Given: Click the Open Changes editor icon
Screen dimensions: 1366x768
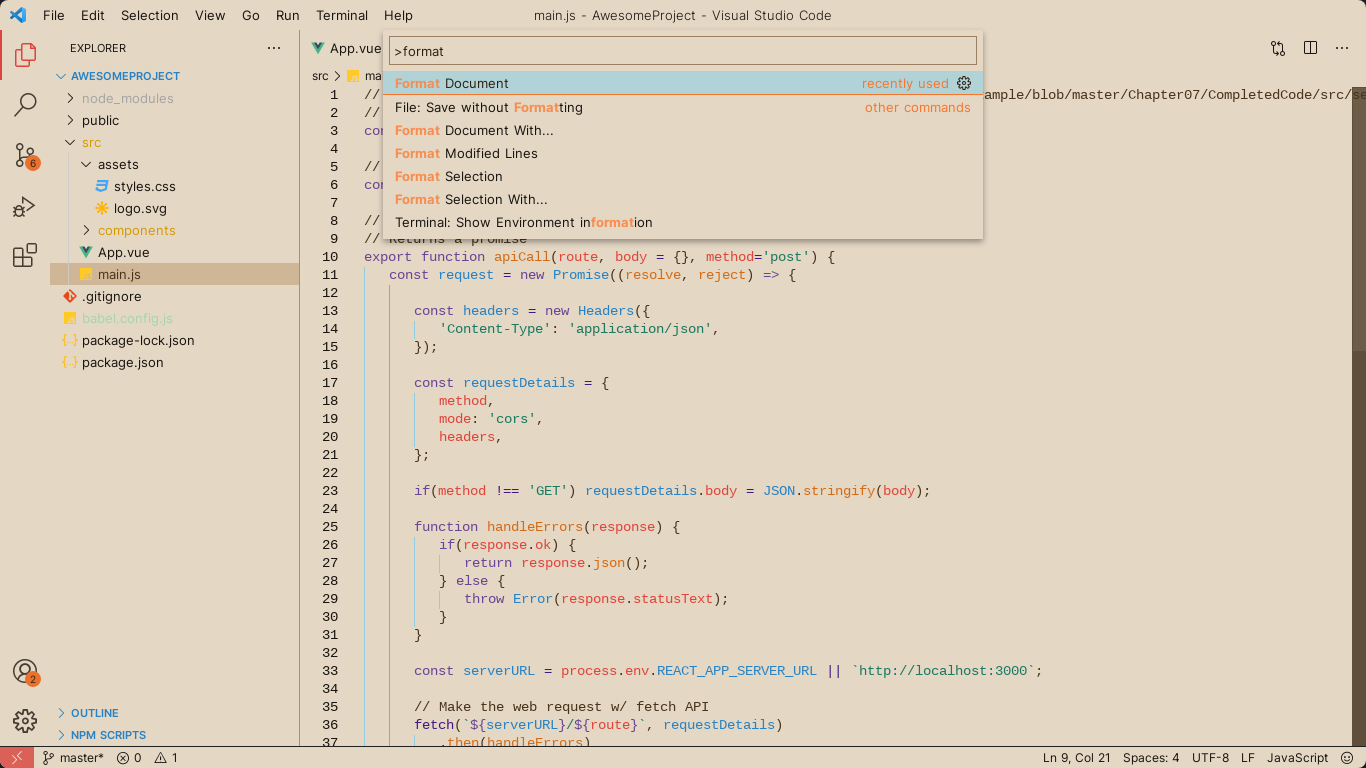Looking at the screenshot, I should pyautogui.click(x=1278, y=48).
